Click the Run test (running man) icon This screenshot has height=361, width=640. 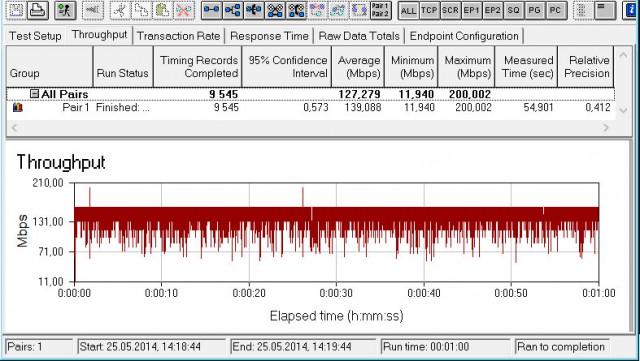65,11
